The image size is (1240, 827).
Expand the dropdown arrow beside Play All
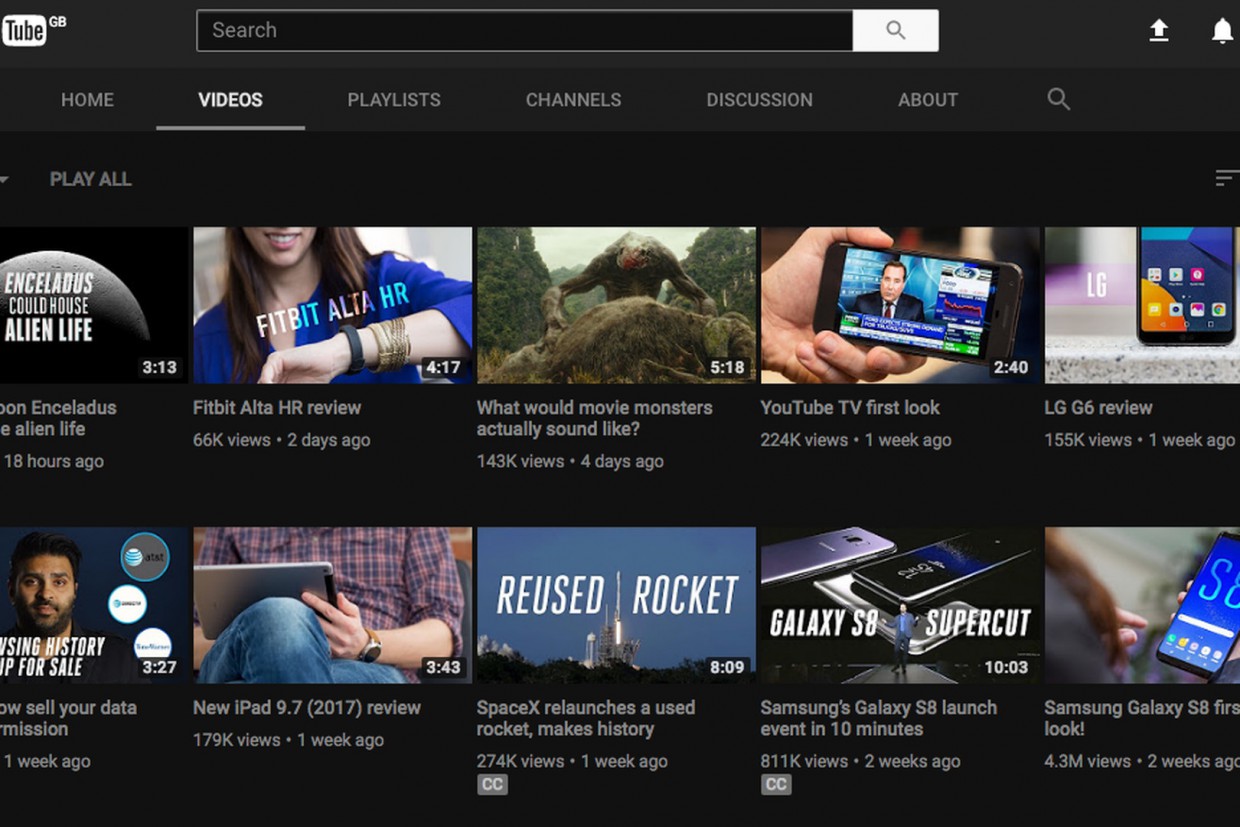click(4, 180)
